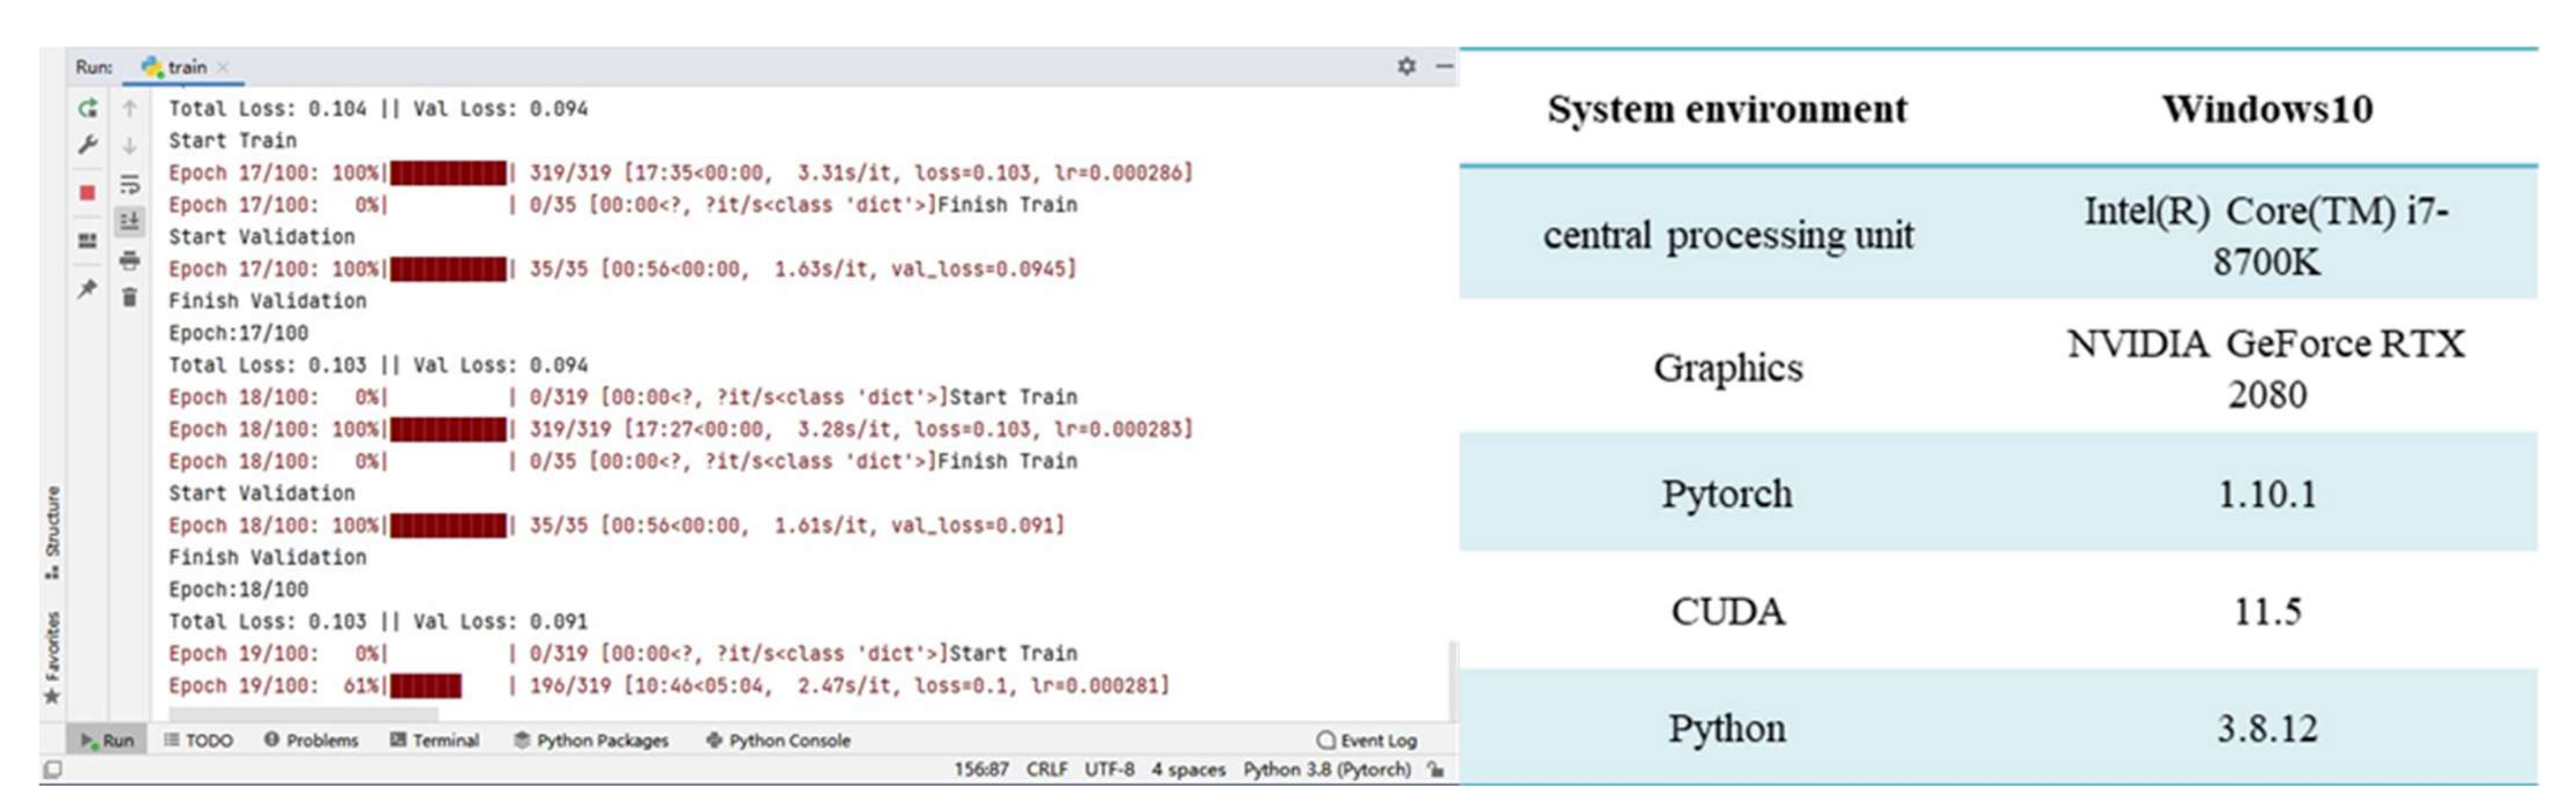Image resolution: width=2576 pixels, height=807 pixels.
Task: Open the Problems tool window
Action: point(311,740)
